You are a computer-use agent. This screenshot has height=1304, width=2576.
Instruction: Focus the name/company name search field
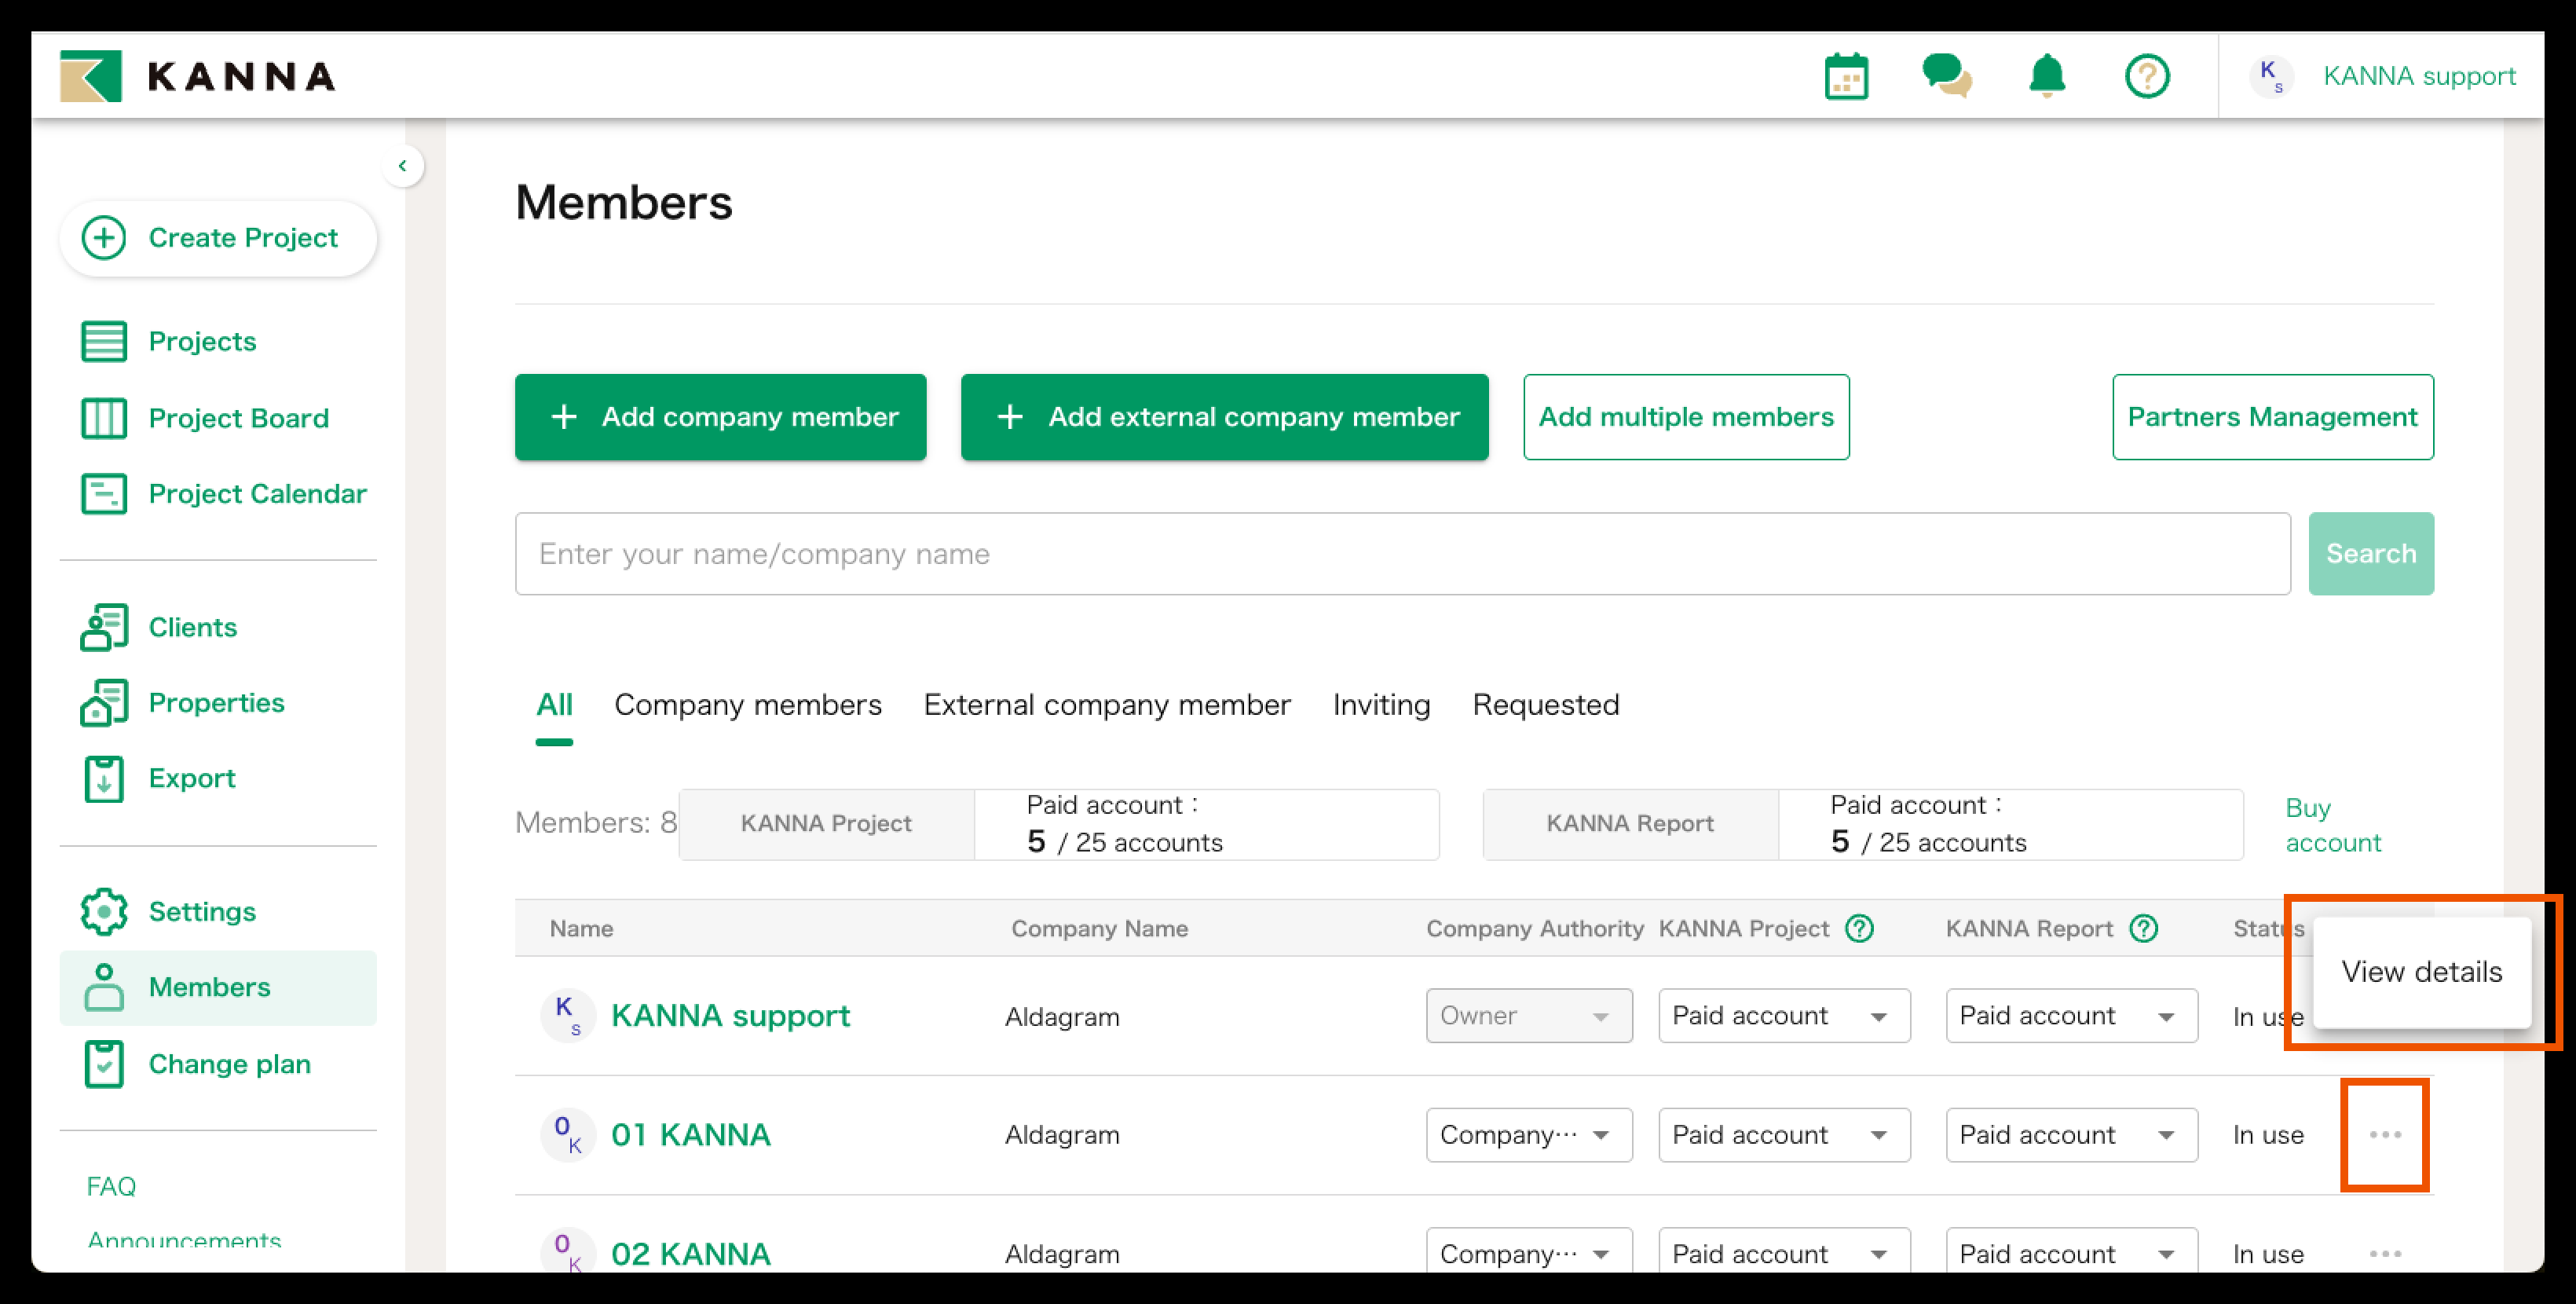(1401, 554)
